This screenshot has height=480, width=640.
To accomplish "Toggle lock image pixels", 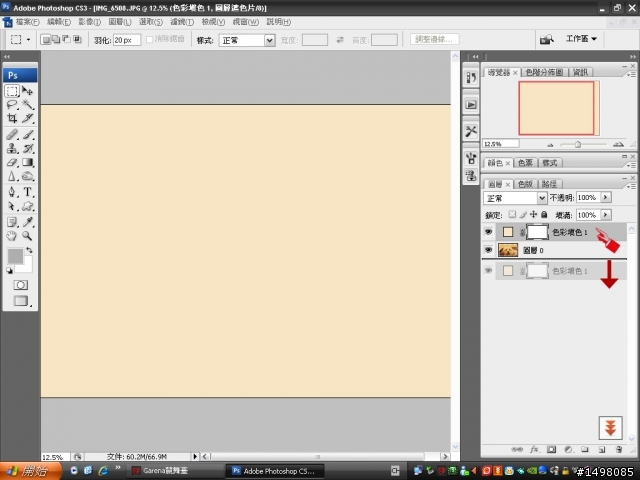I will click(523, 214).
